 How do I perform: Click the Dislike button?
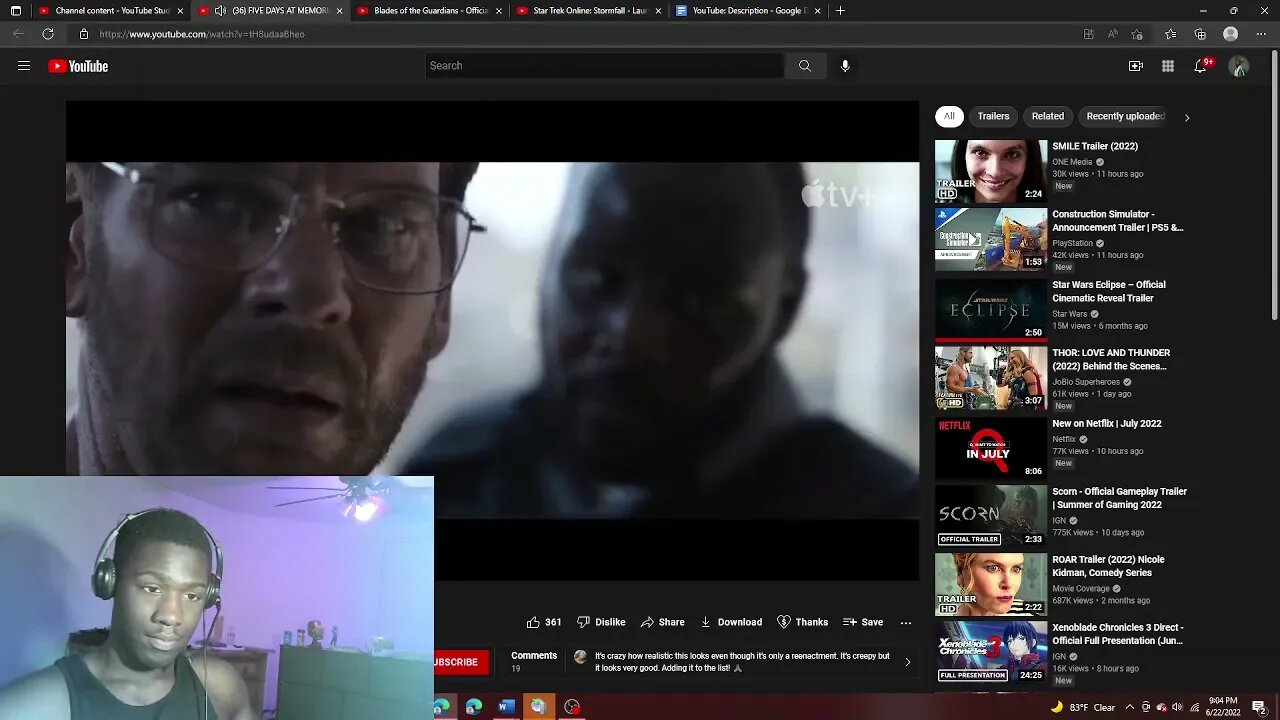tap(601, 622)
